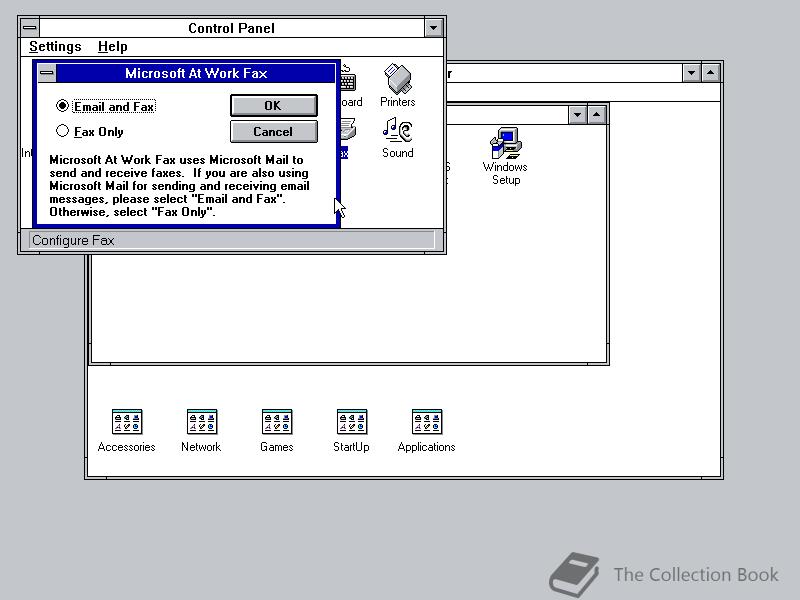Open the Applications program group
The height and width of the screenshot is (600, 800).
tap(427, 431)
